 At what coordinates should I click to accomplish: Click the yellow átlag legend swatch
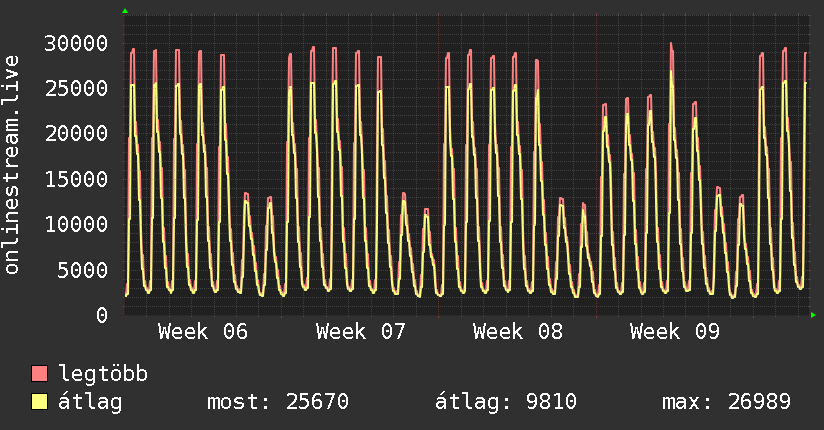pos(39,402)
